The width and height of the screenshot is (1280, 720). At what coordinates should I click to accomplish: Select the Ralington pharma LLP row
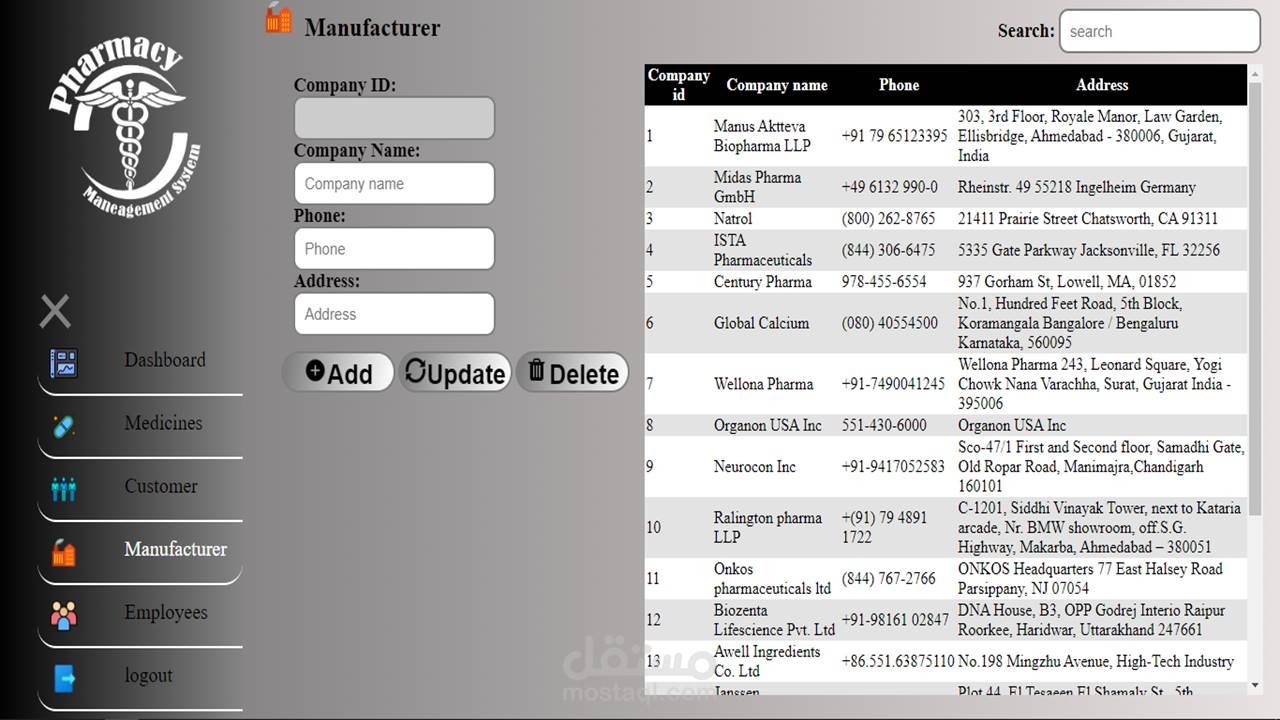946,527
